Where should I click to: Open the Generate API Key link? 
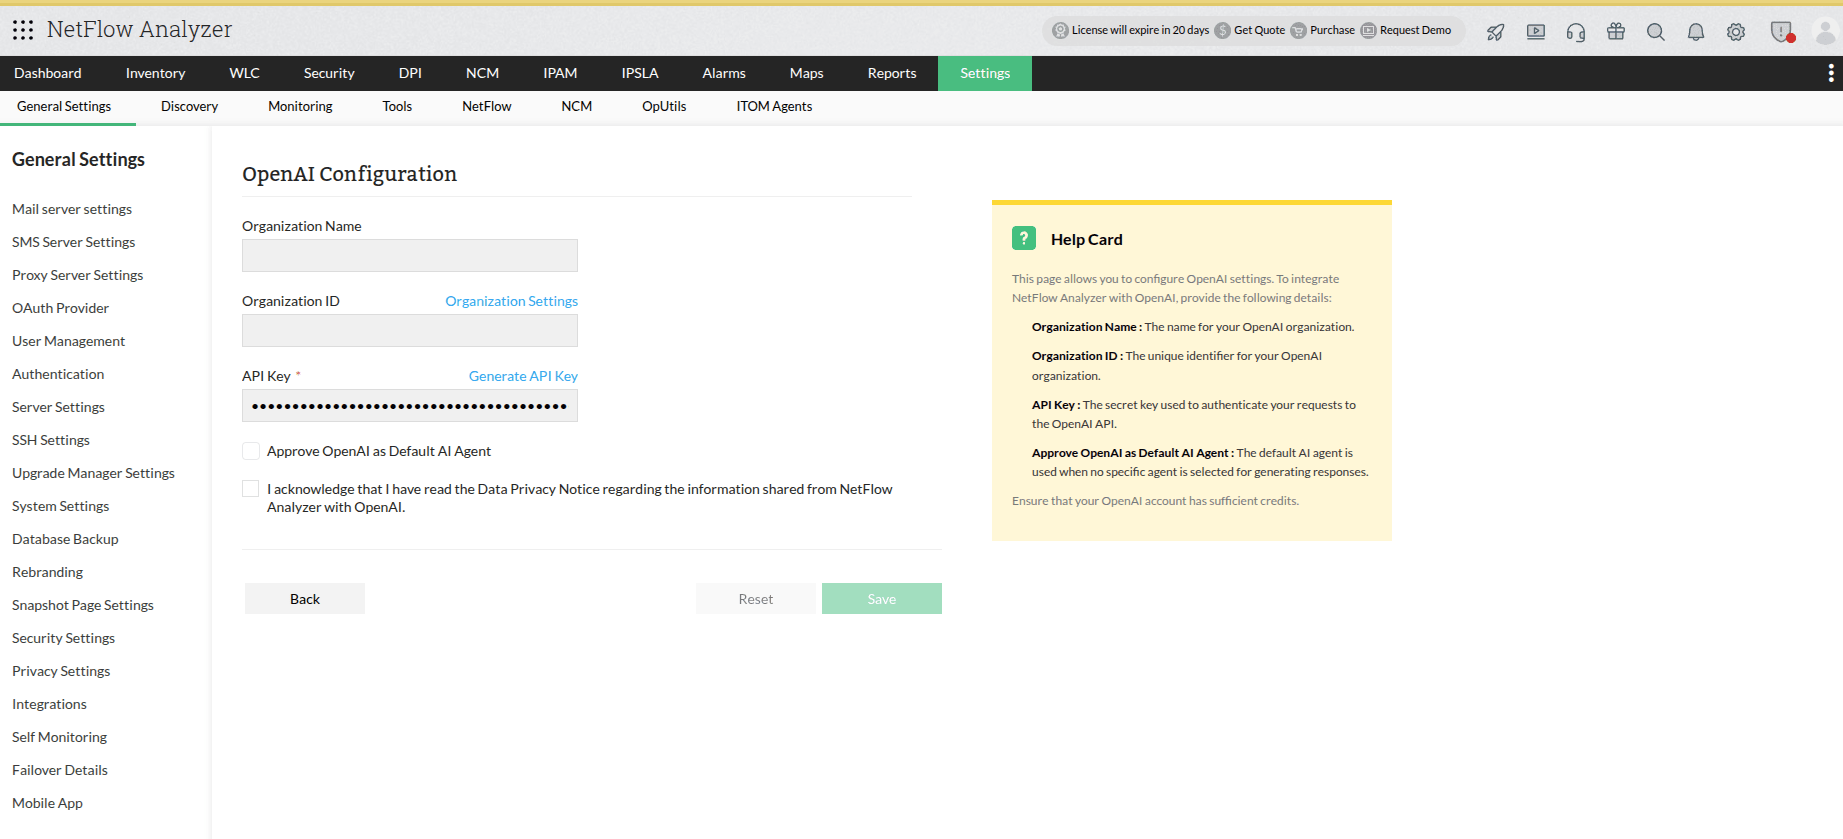tap(523, 376)
